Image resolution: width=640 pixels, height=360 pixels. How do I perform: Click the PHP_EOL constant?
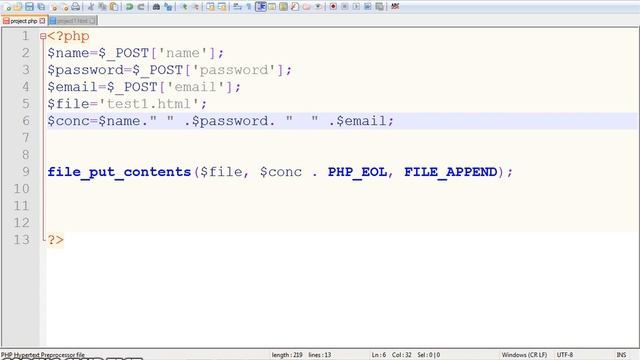[x=358, y=172]
